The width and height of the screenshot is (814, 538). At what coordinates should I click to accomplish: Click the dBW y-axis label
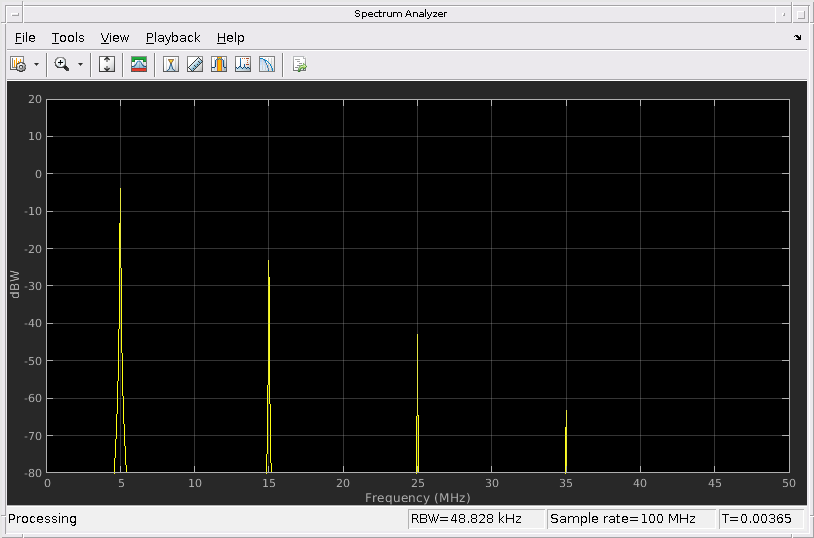tap(15, 285)
